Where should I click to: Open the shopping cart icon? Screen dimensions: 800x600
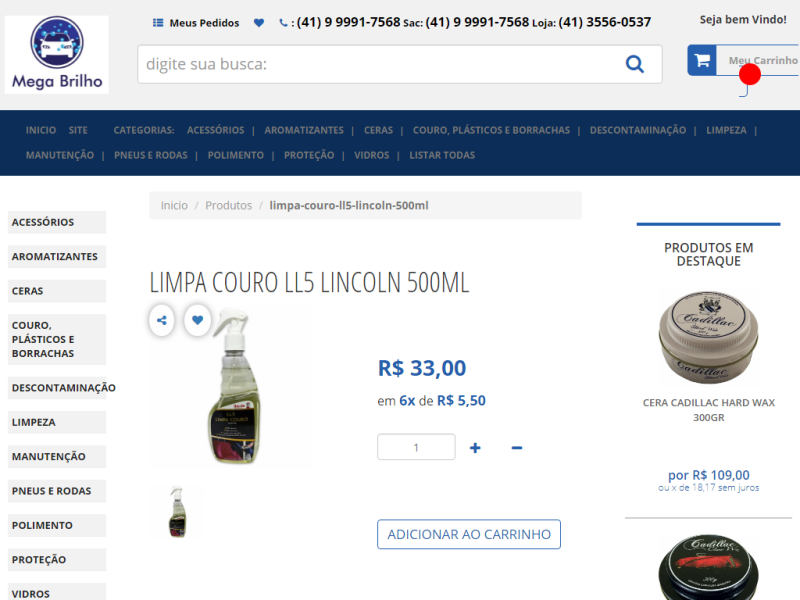coord(702,60)
